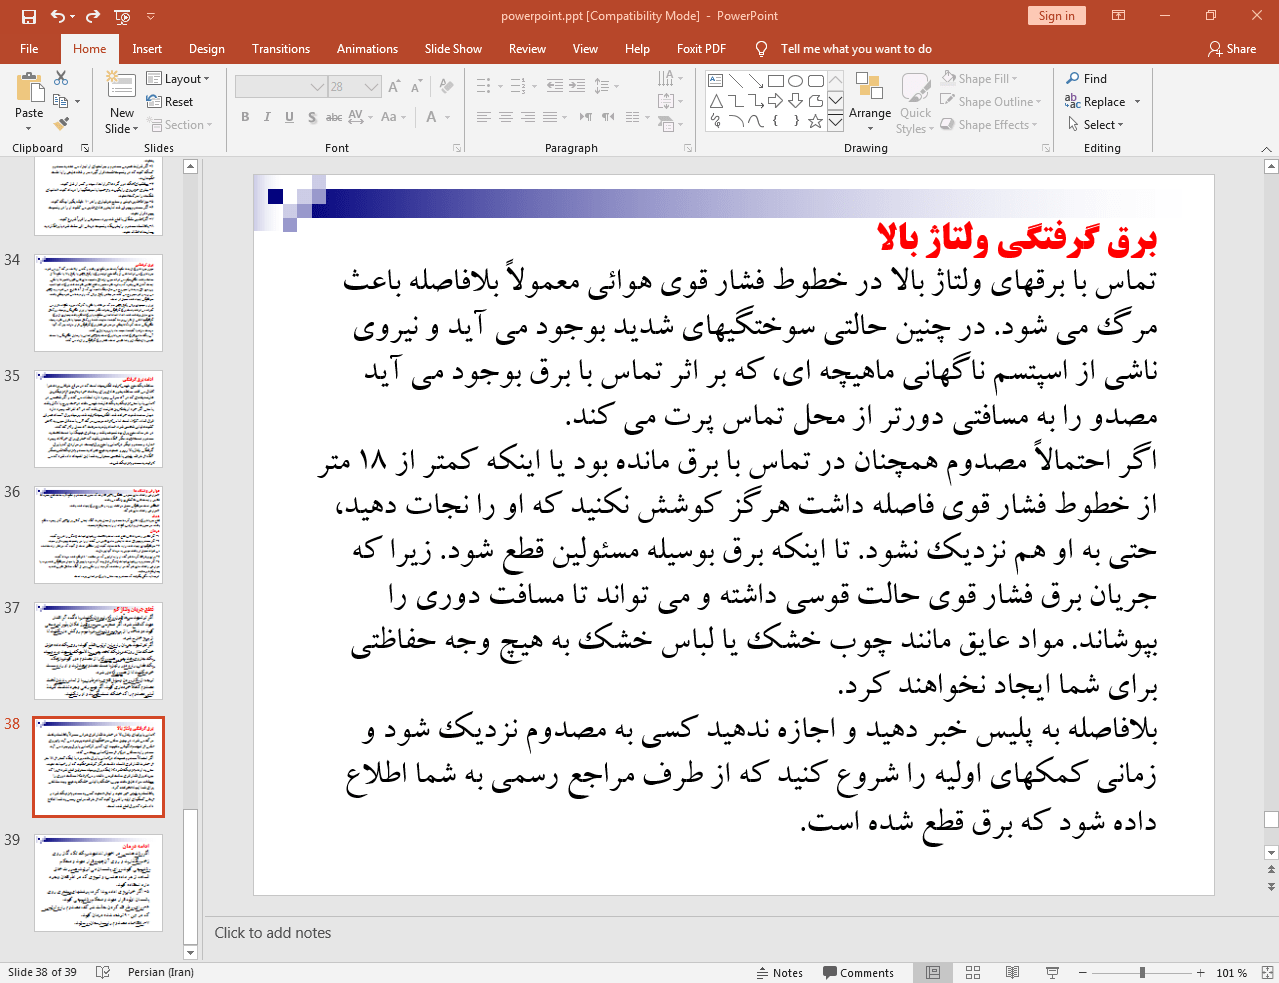Select the Format Painter brush

[x=61, y=124]
